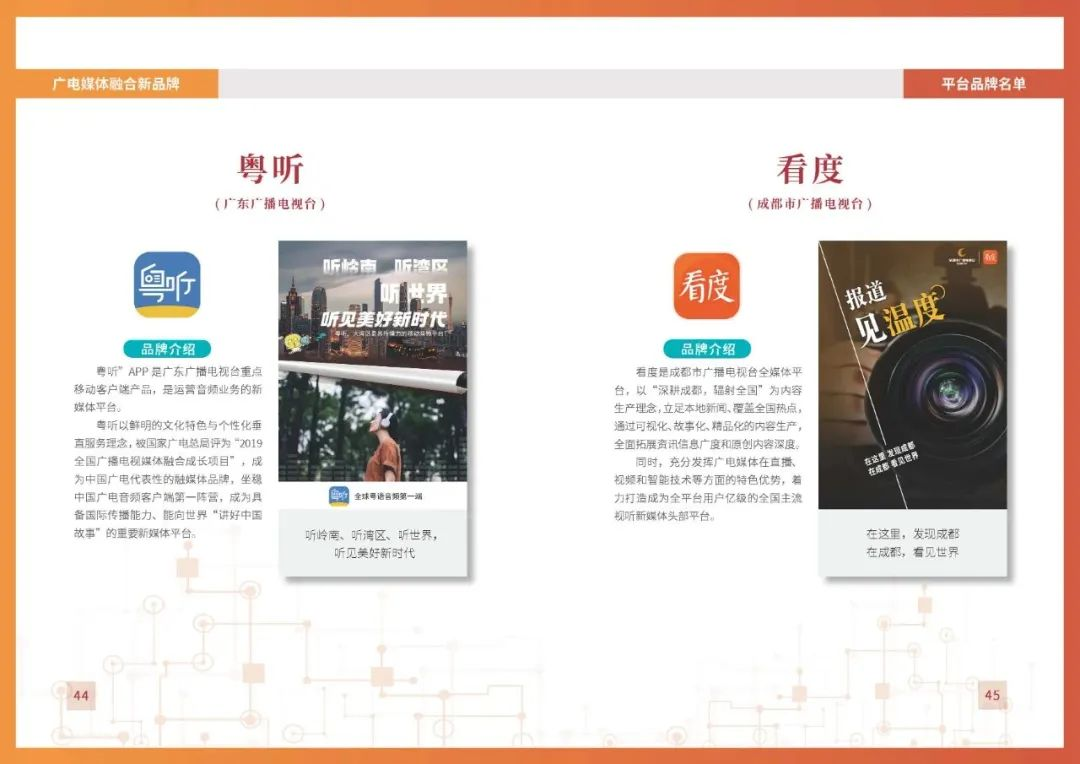1080x764 pixels.
Task: Click poster headline 听见美好新时代
Action: 384,319
